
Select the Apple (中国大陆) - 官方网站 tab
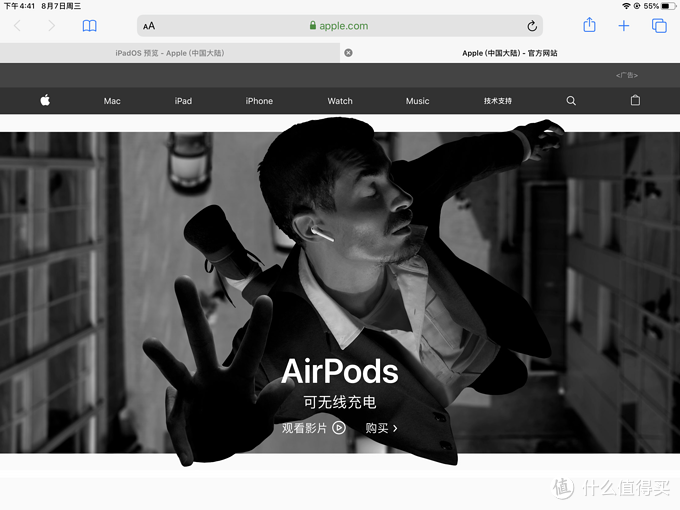[x=510, y=53]
